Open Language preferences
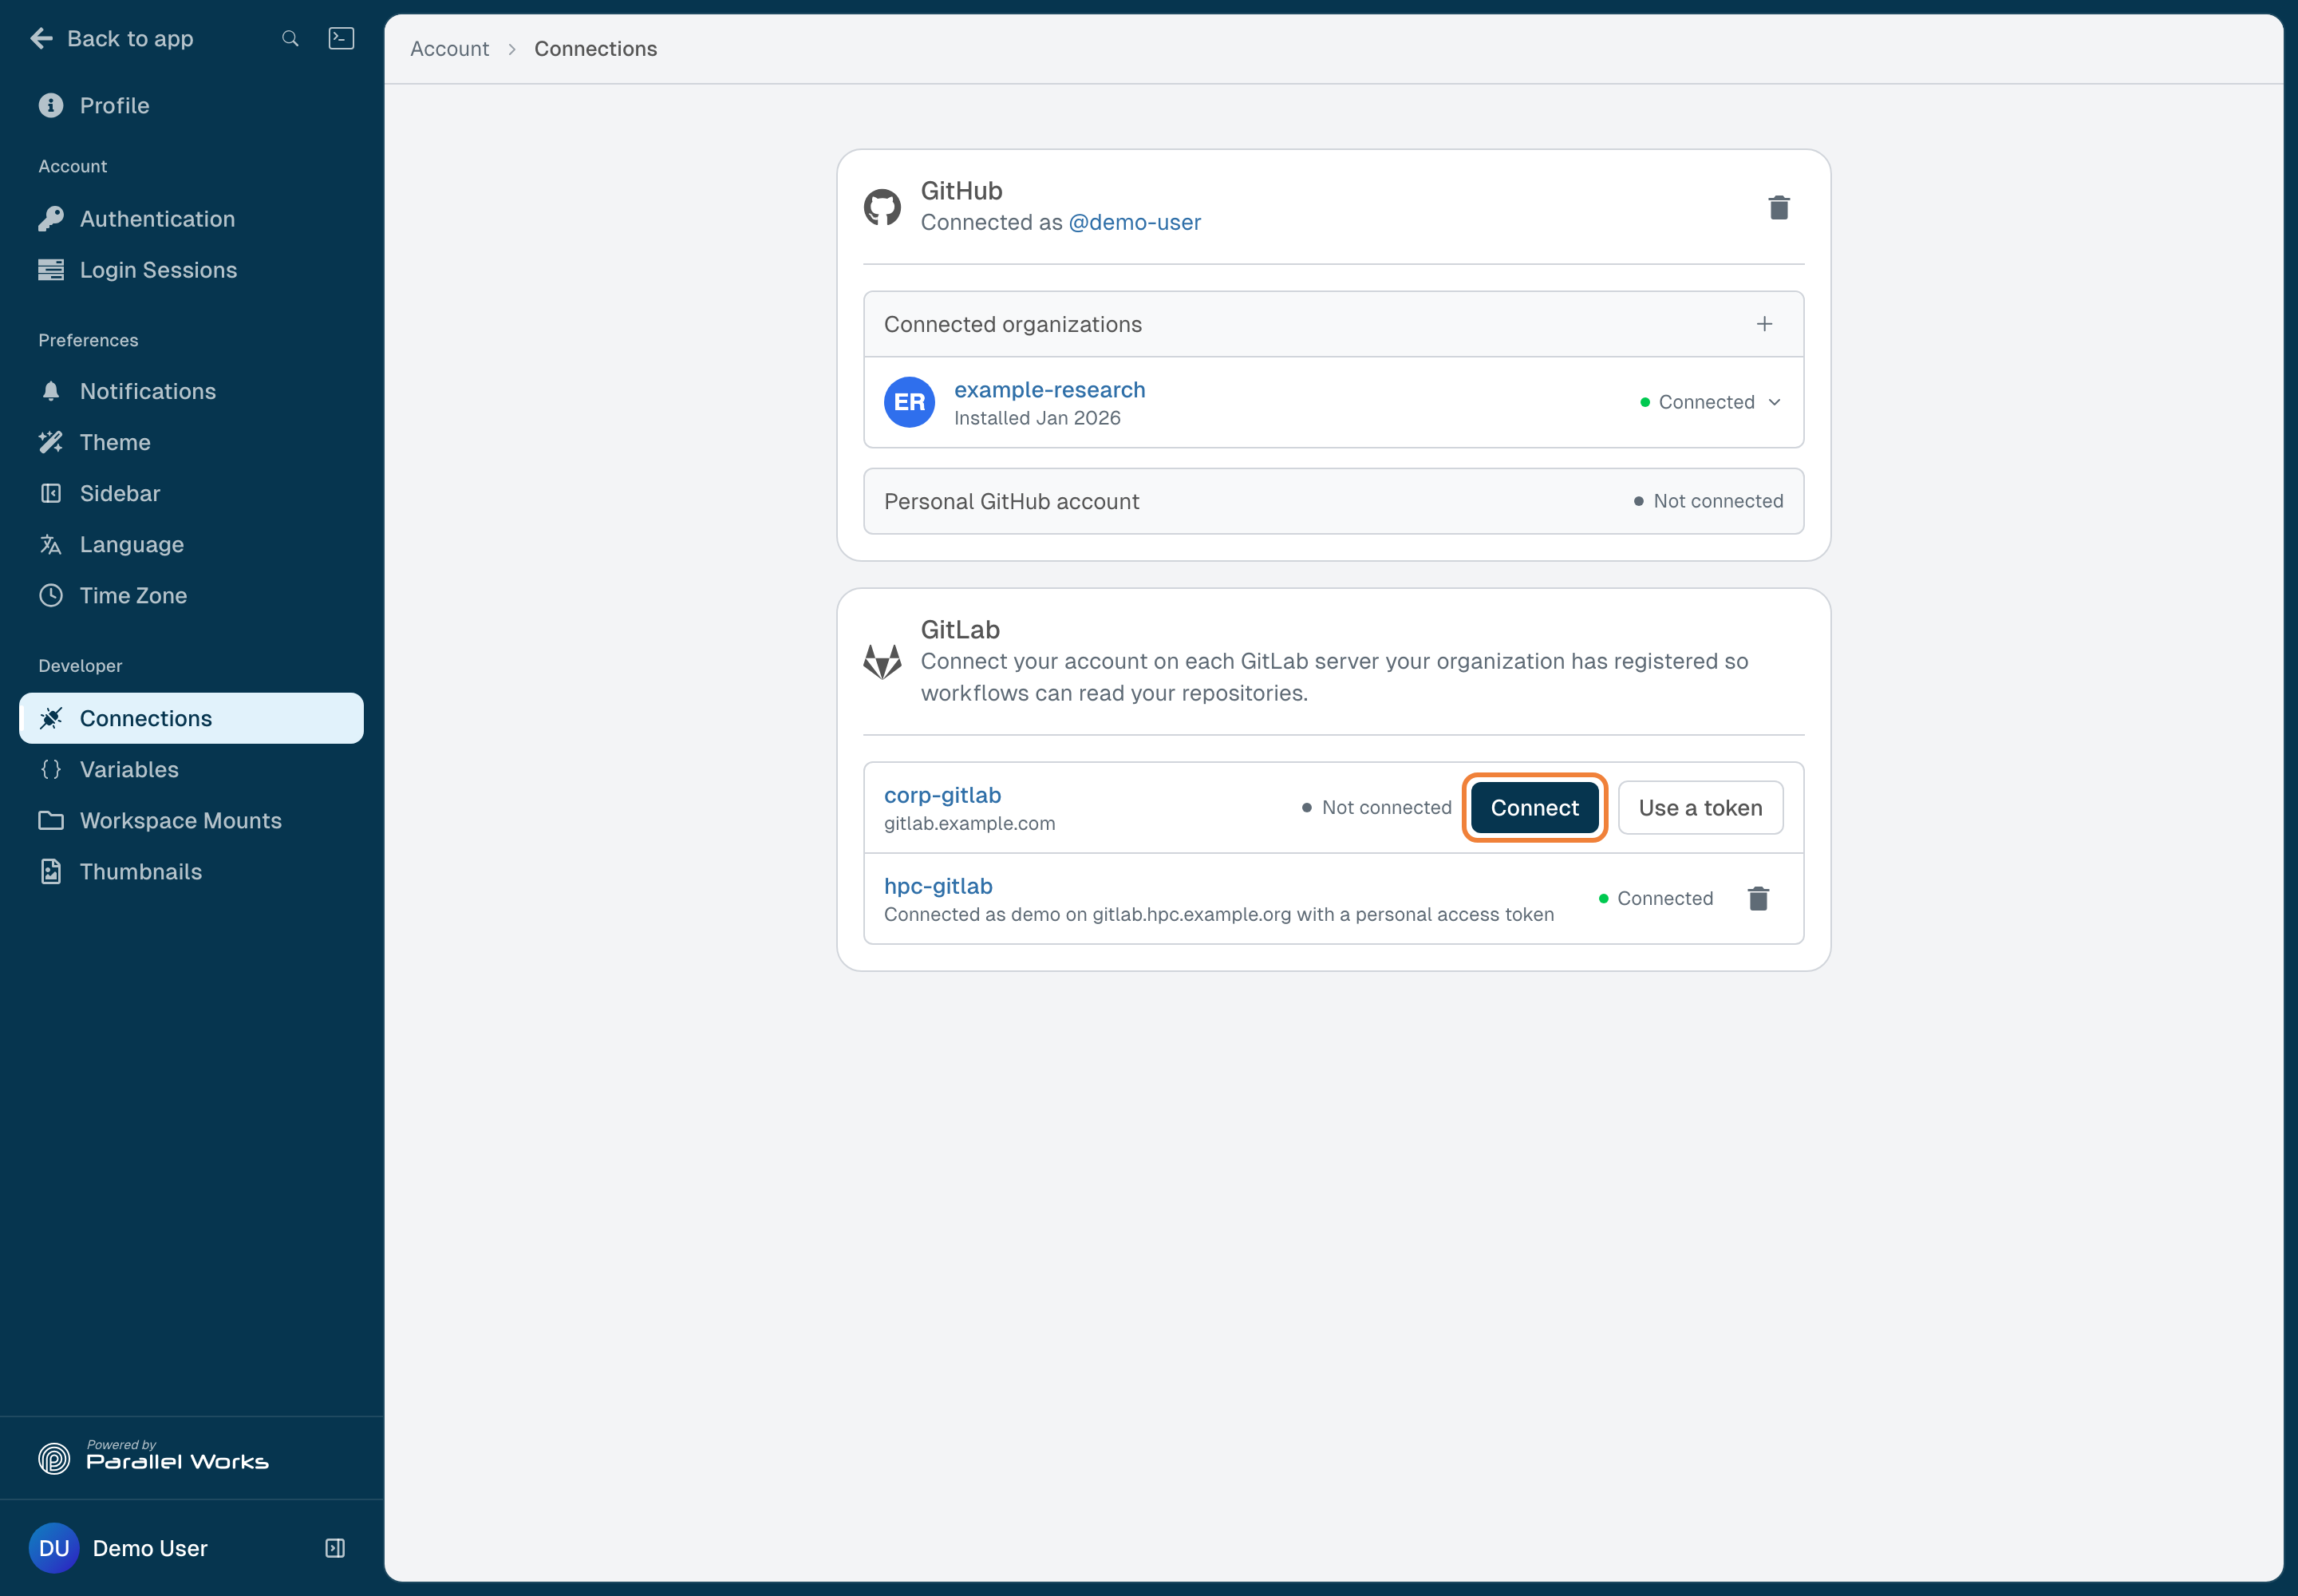Screen dimensions: 2298x1596 (x=191, y=544)
